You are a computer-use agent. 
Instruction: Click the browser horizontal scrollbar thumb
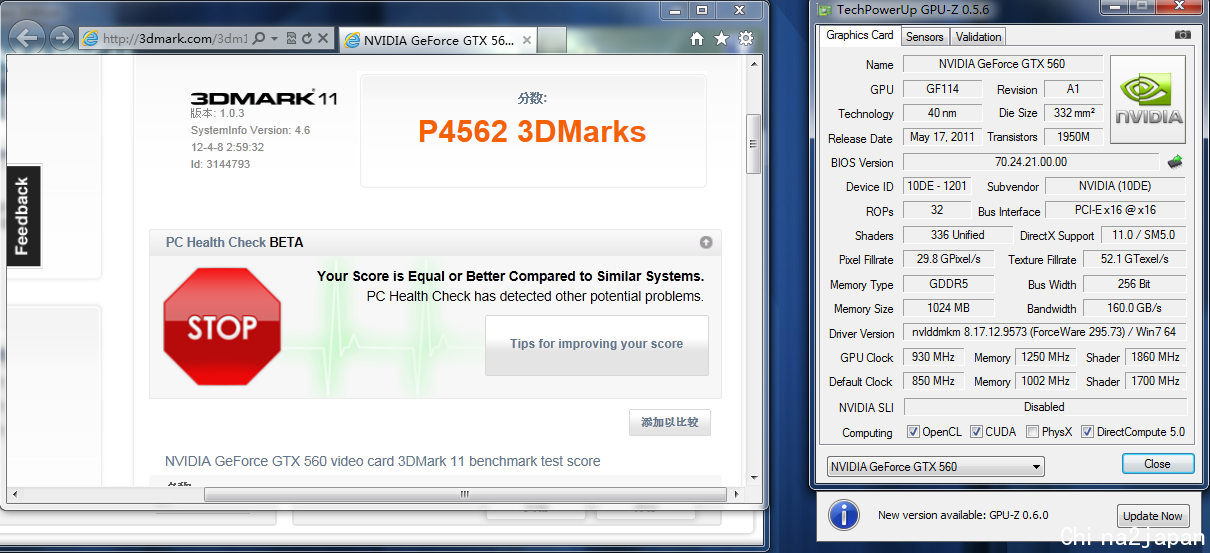coord(465,494)
